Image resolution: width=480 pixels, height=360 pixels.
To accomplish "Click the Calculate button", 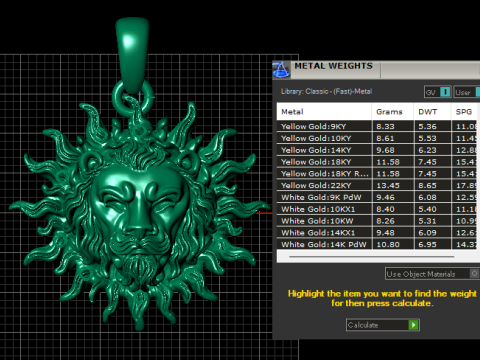I will [383, 325].
